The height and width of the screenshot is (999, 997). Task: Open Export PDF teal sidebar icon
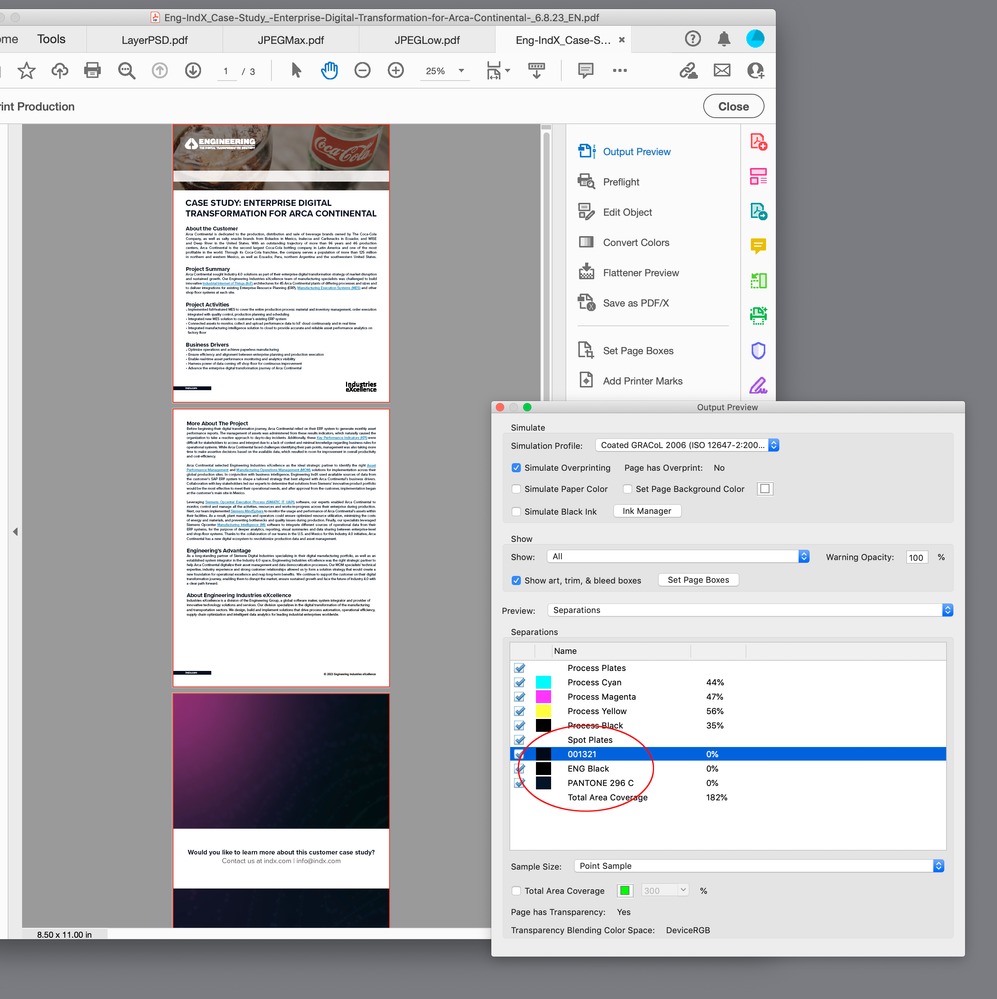(758, 211)
